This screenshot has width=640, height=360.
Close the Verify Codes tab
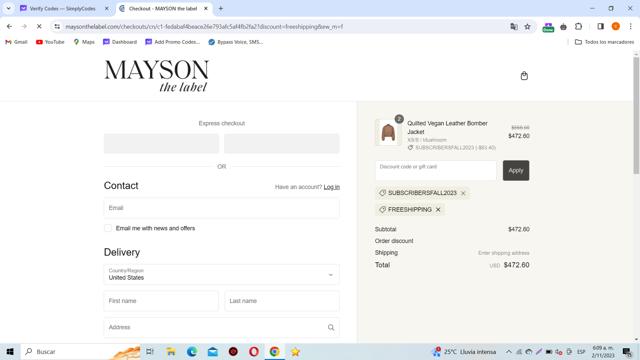click(x=107, y=8)
